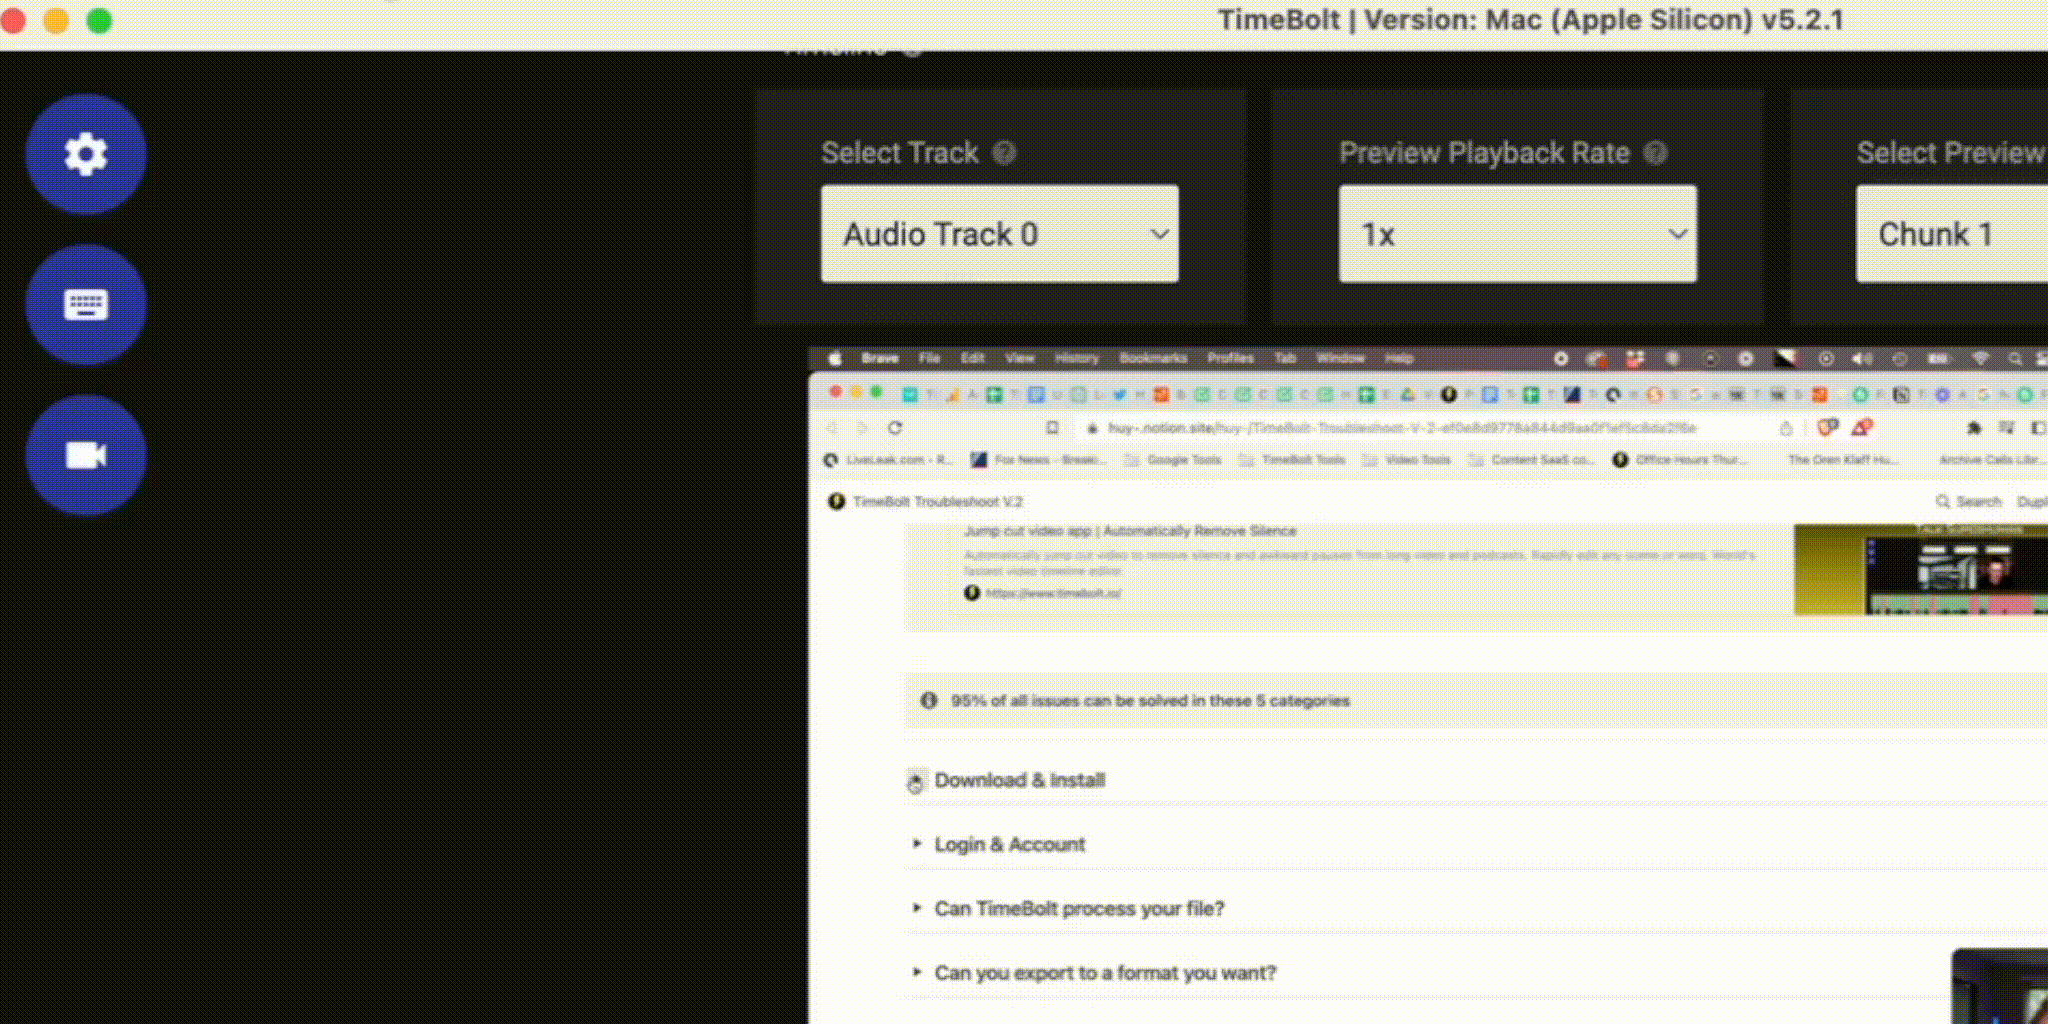Show help for Preview Playback Rate
This screenshot has height=1024, width=2048.
pyautogui.click(x=1656, y=153)
